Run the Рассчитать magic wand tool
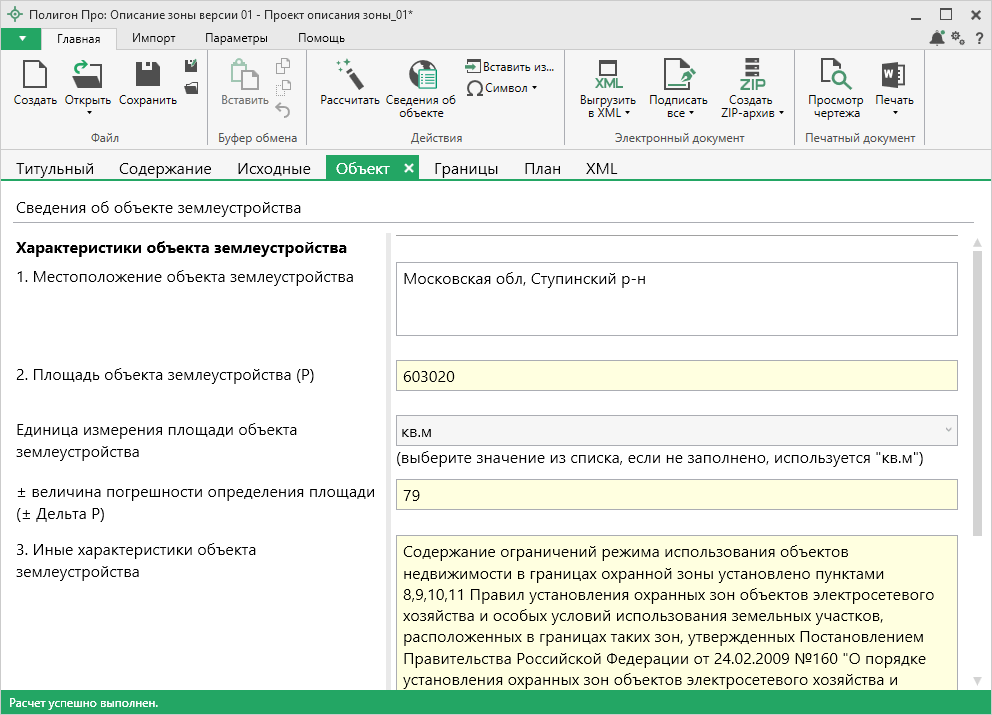The image size is (992, 715). [349, 75]
